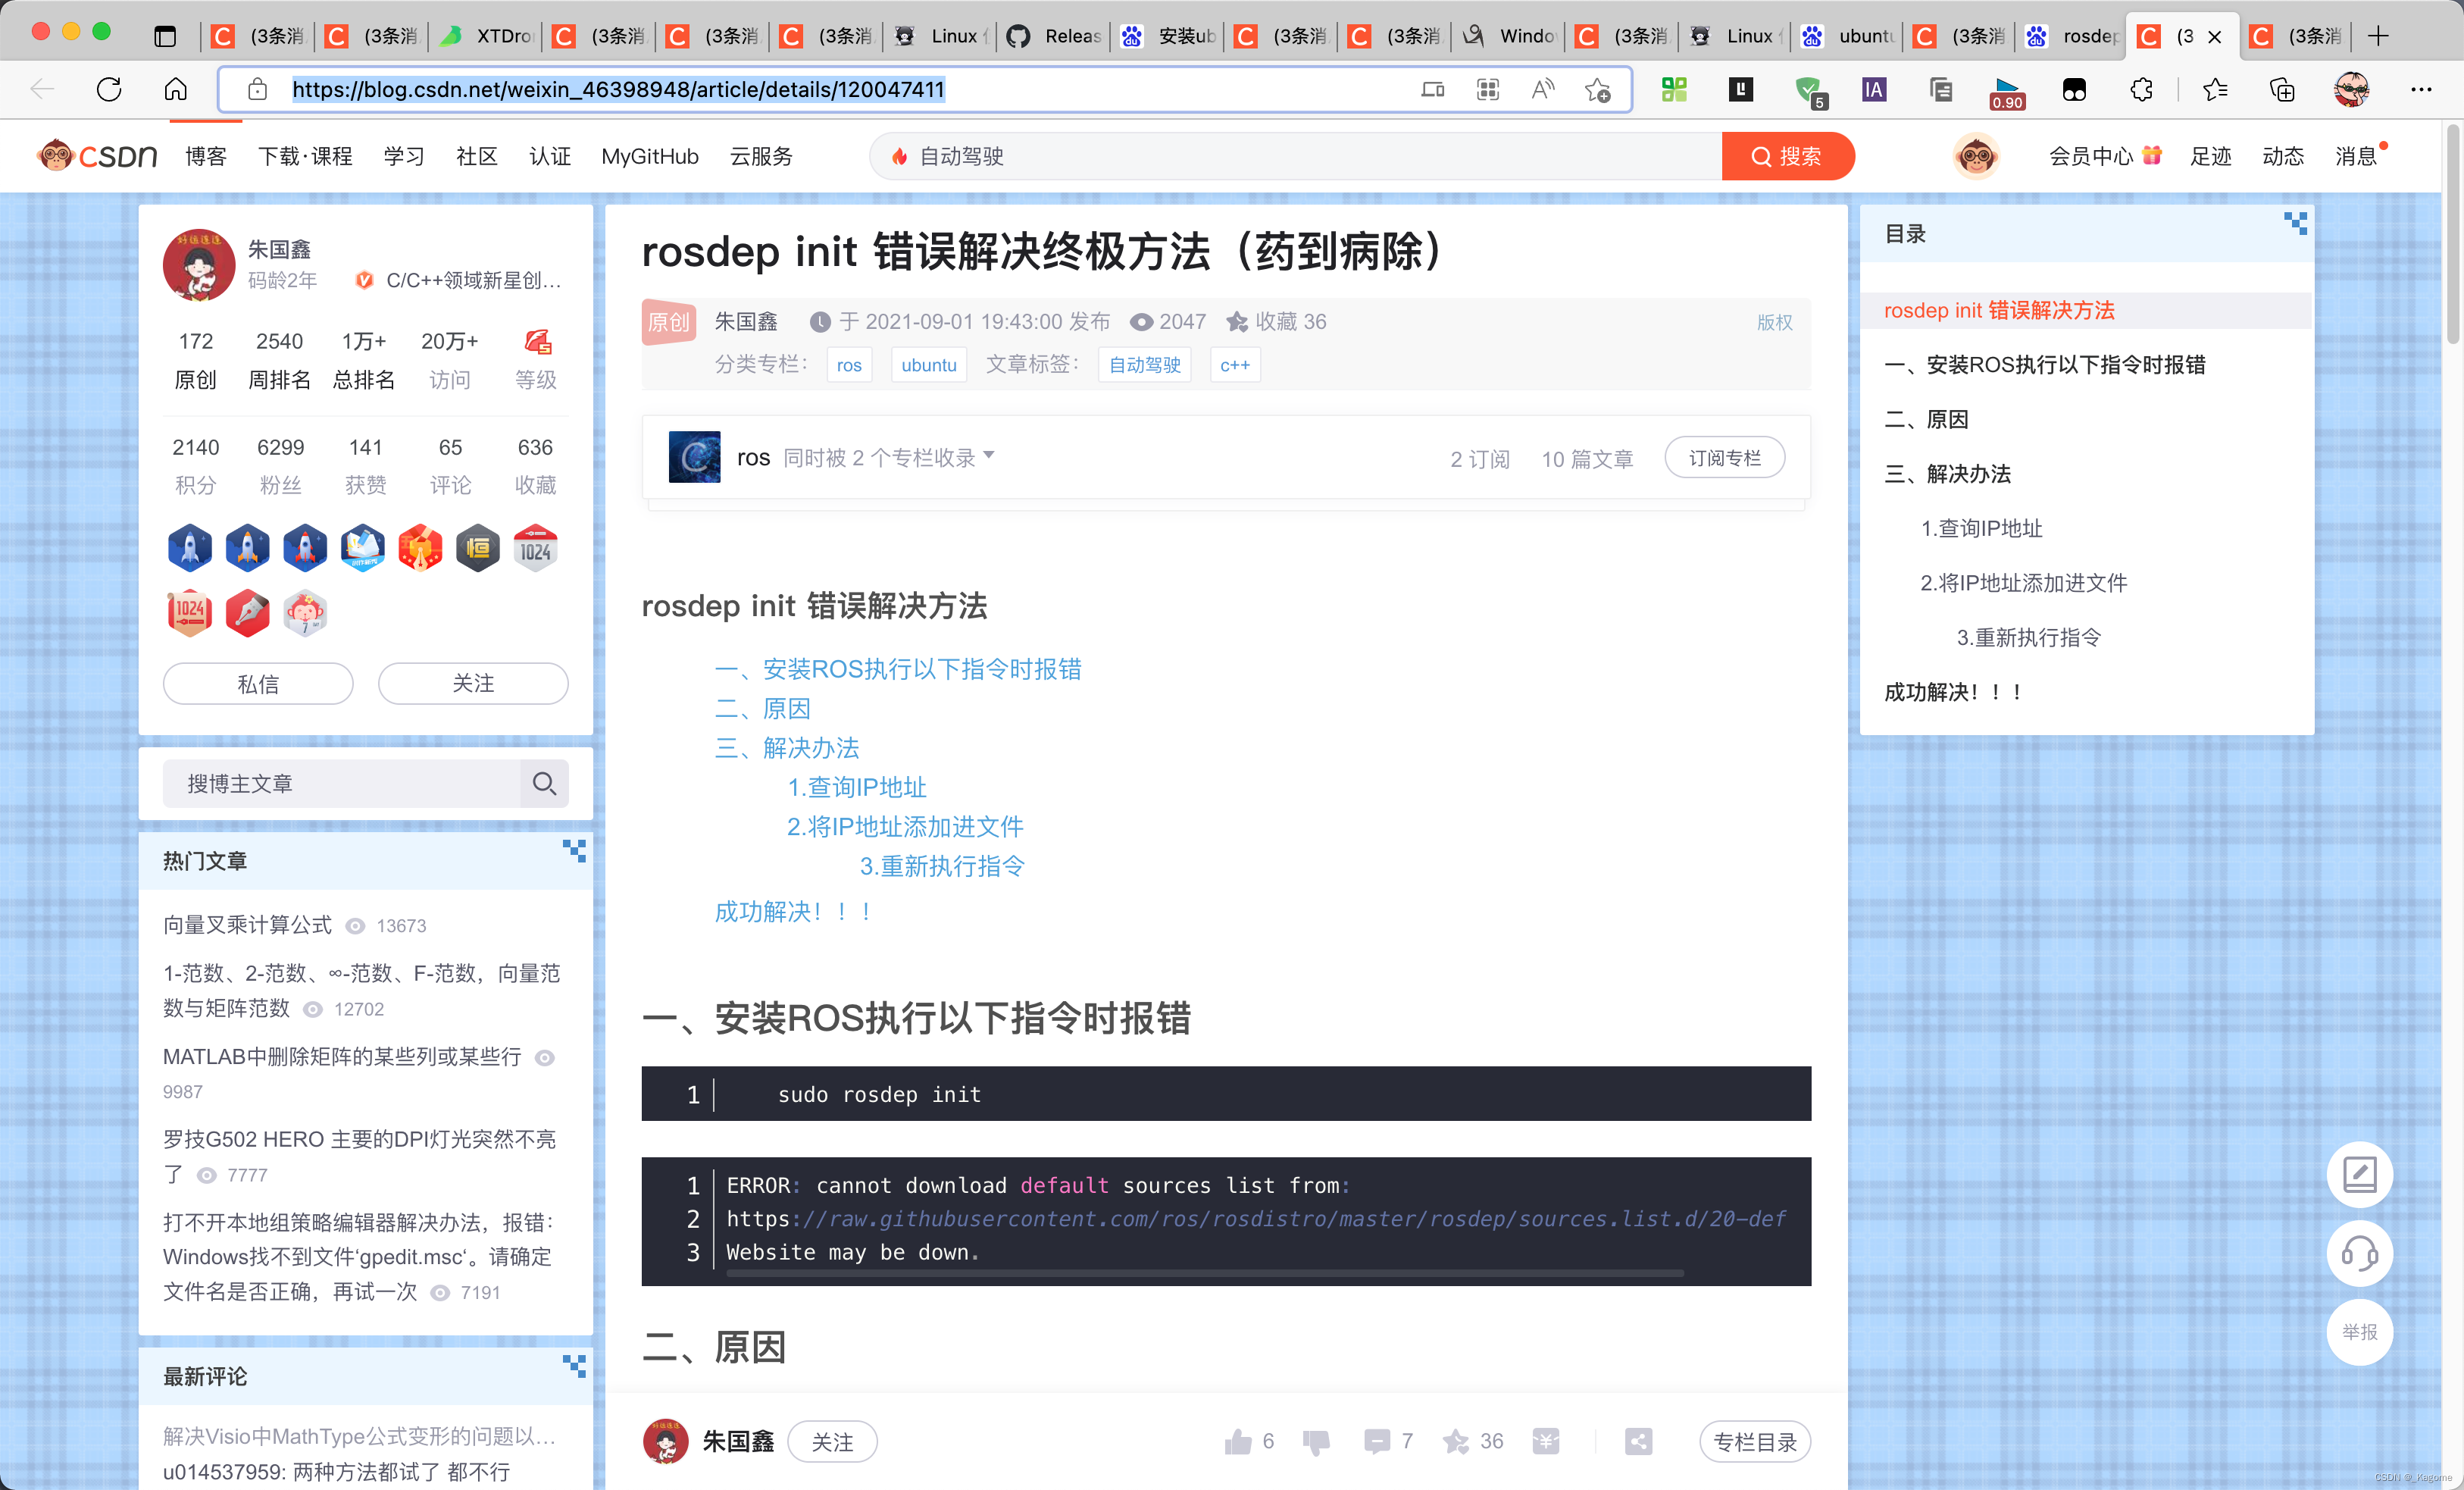2464x1490 pixels.
Task: Open the browser extensions puzzle icon
Action: point(2141,90)
